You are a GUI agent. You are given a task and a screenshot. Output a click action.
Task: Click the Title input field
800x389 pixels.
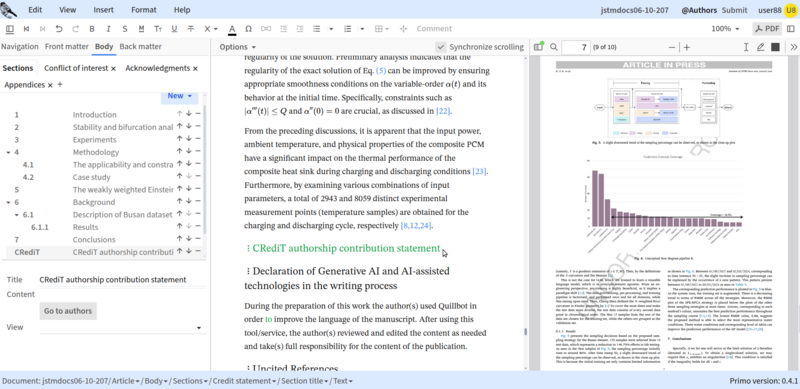pos(122,280)
